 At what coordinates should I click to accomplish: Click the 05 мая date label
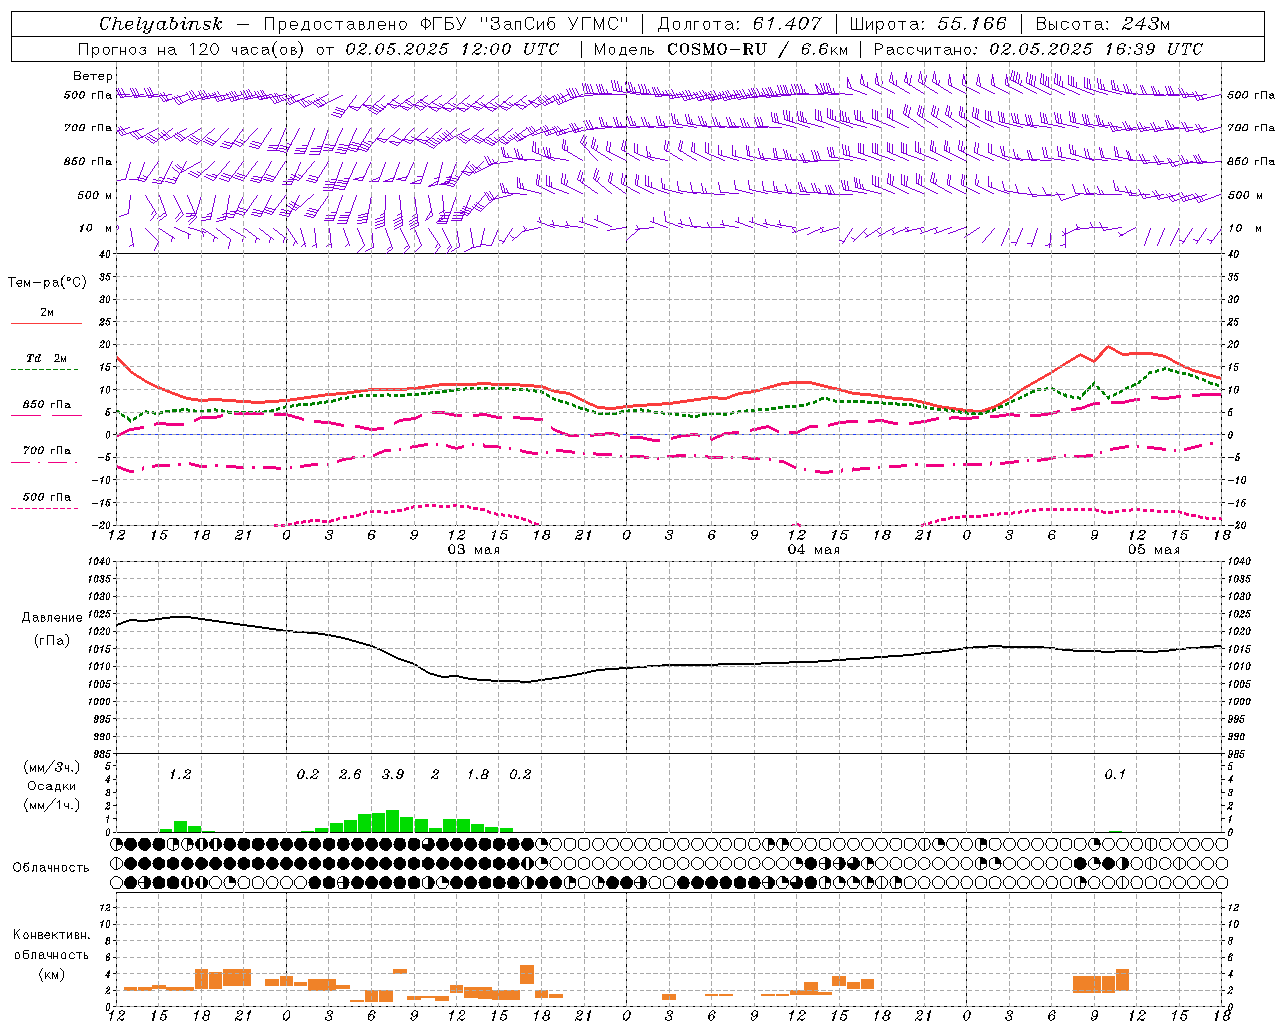(x=1154, y=550)
